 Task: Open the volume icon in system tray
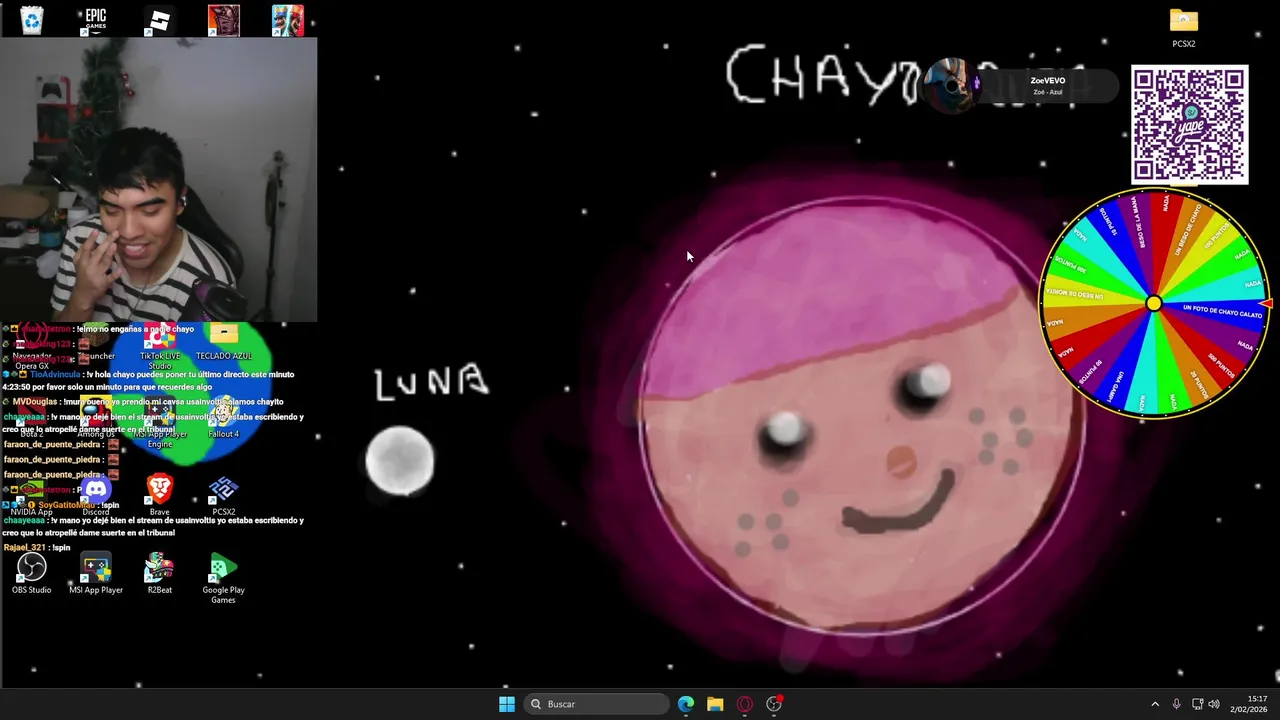1214,704
